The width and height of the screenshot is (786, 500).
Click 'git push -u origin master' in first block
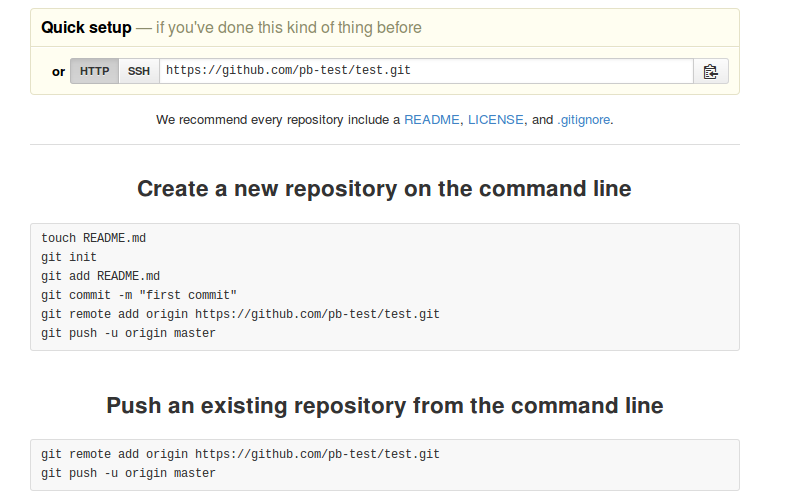coord(128,333)
